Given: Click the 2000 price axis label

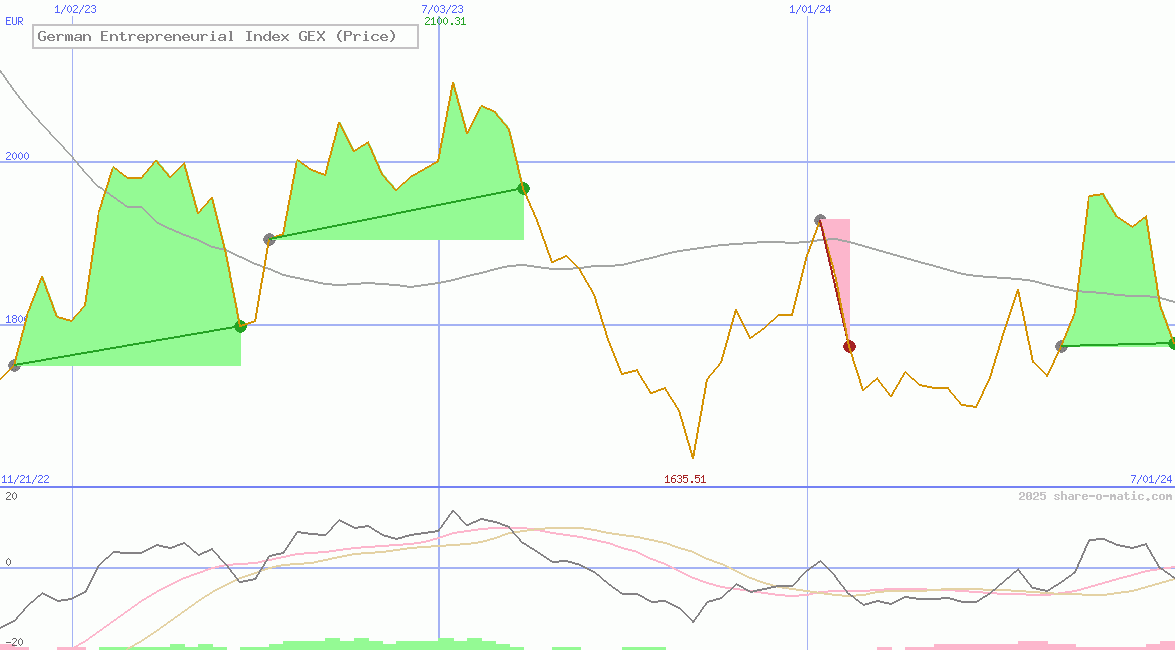Looking at the screenshot, I should tap(17, 157).
